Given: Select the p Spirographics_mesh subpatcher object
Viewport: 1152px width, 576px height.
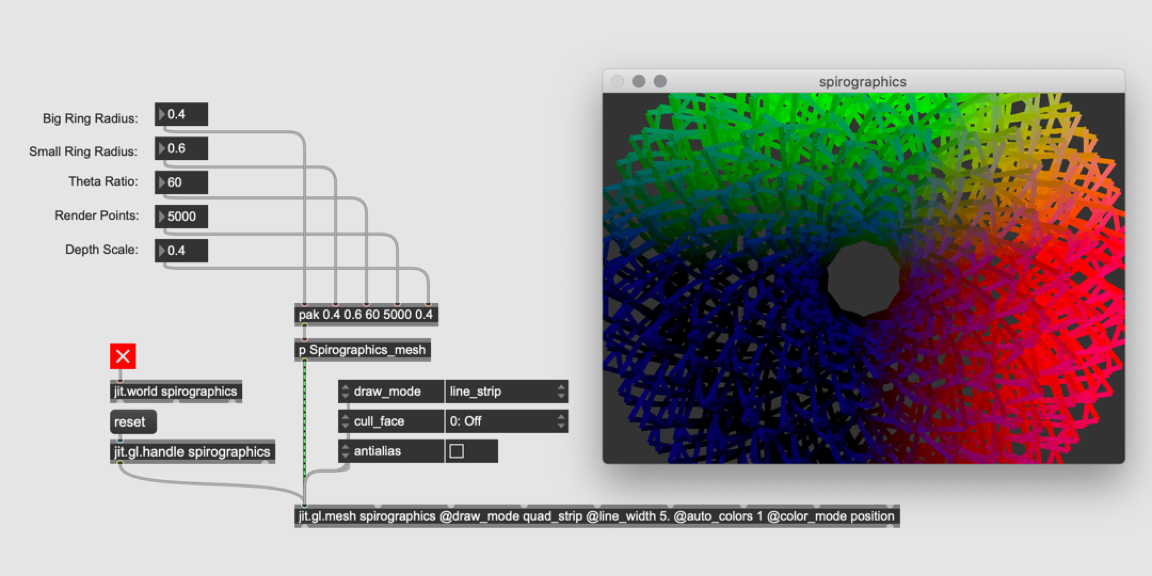Looking at the screenshot, I should click(362, 350).
